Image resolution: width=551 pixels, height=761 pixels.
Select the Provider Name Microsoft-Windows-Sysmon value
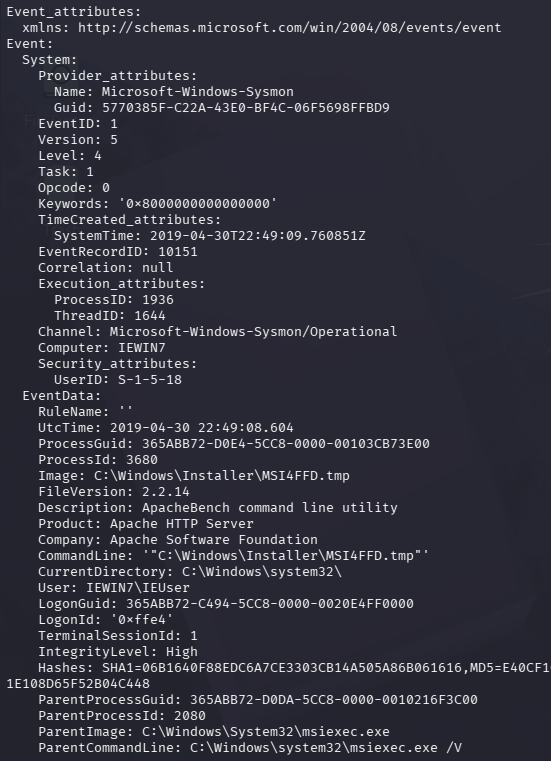pyautogui.click(x=198, y=92)
